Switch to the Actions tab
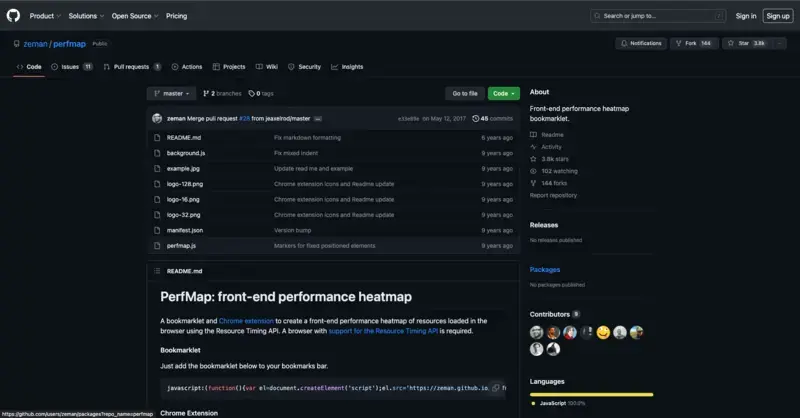Viewport: 800px width, 418px height. 187,67
